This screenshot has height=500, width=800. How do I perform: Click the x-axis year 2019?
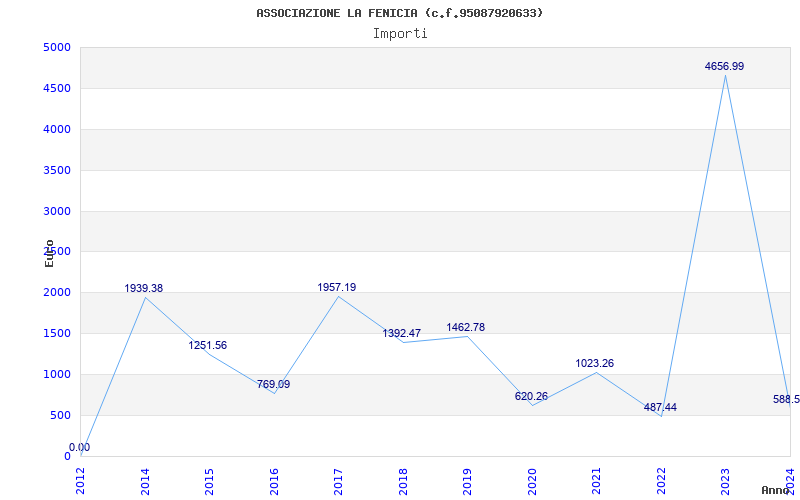click(467, 481)
